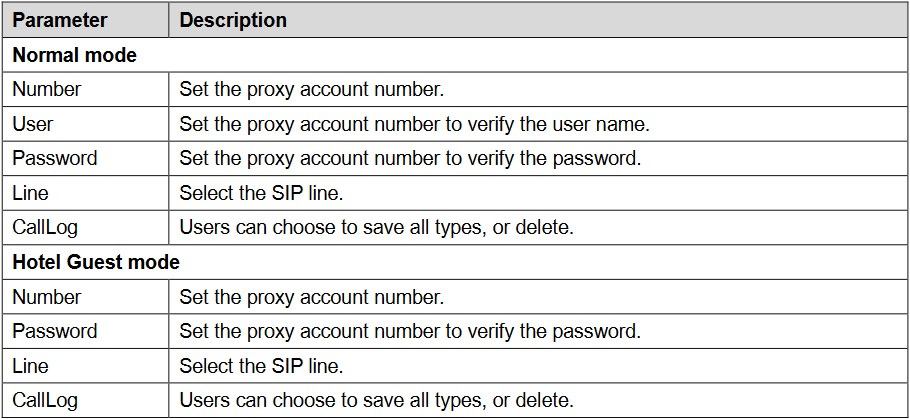
Task: Click the User parameter cell
Action: [x=33, y=124]
